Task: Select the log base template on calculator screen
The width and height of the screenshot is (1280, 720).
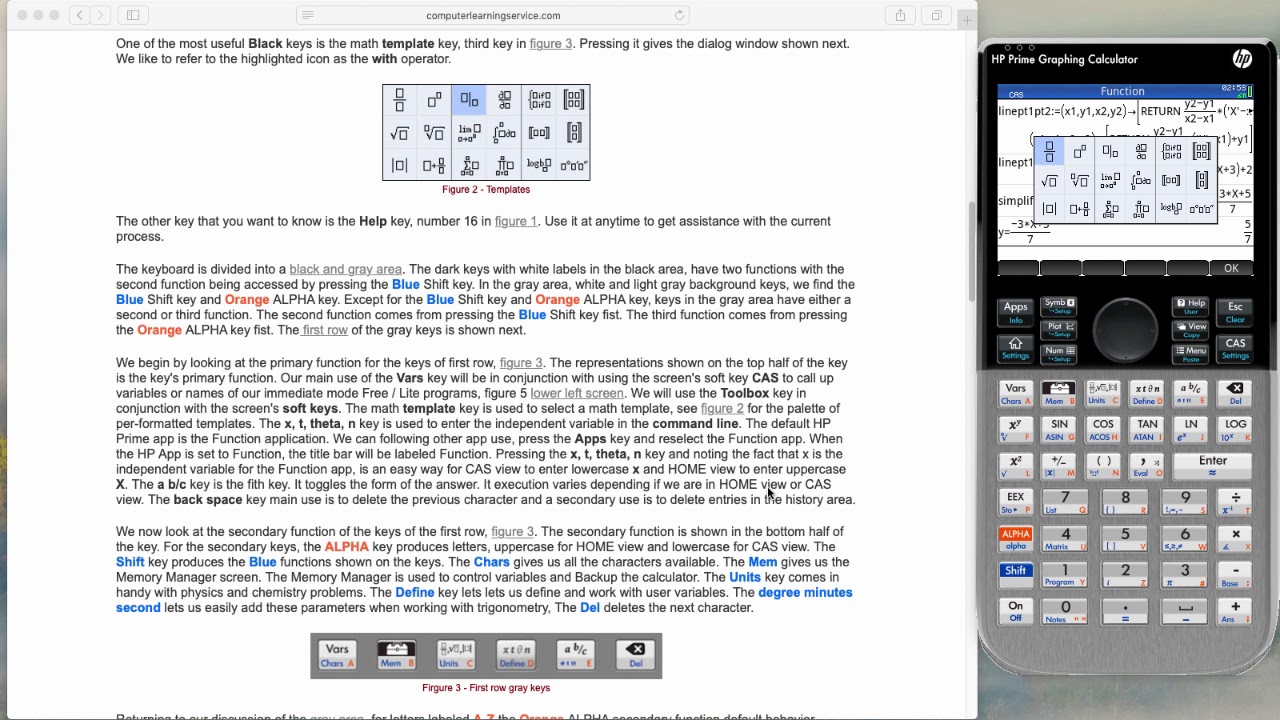Action: pos(1171,209)
